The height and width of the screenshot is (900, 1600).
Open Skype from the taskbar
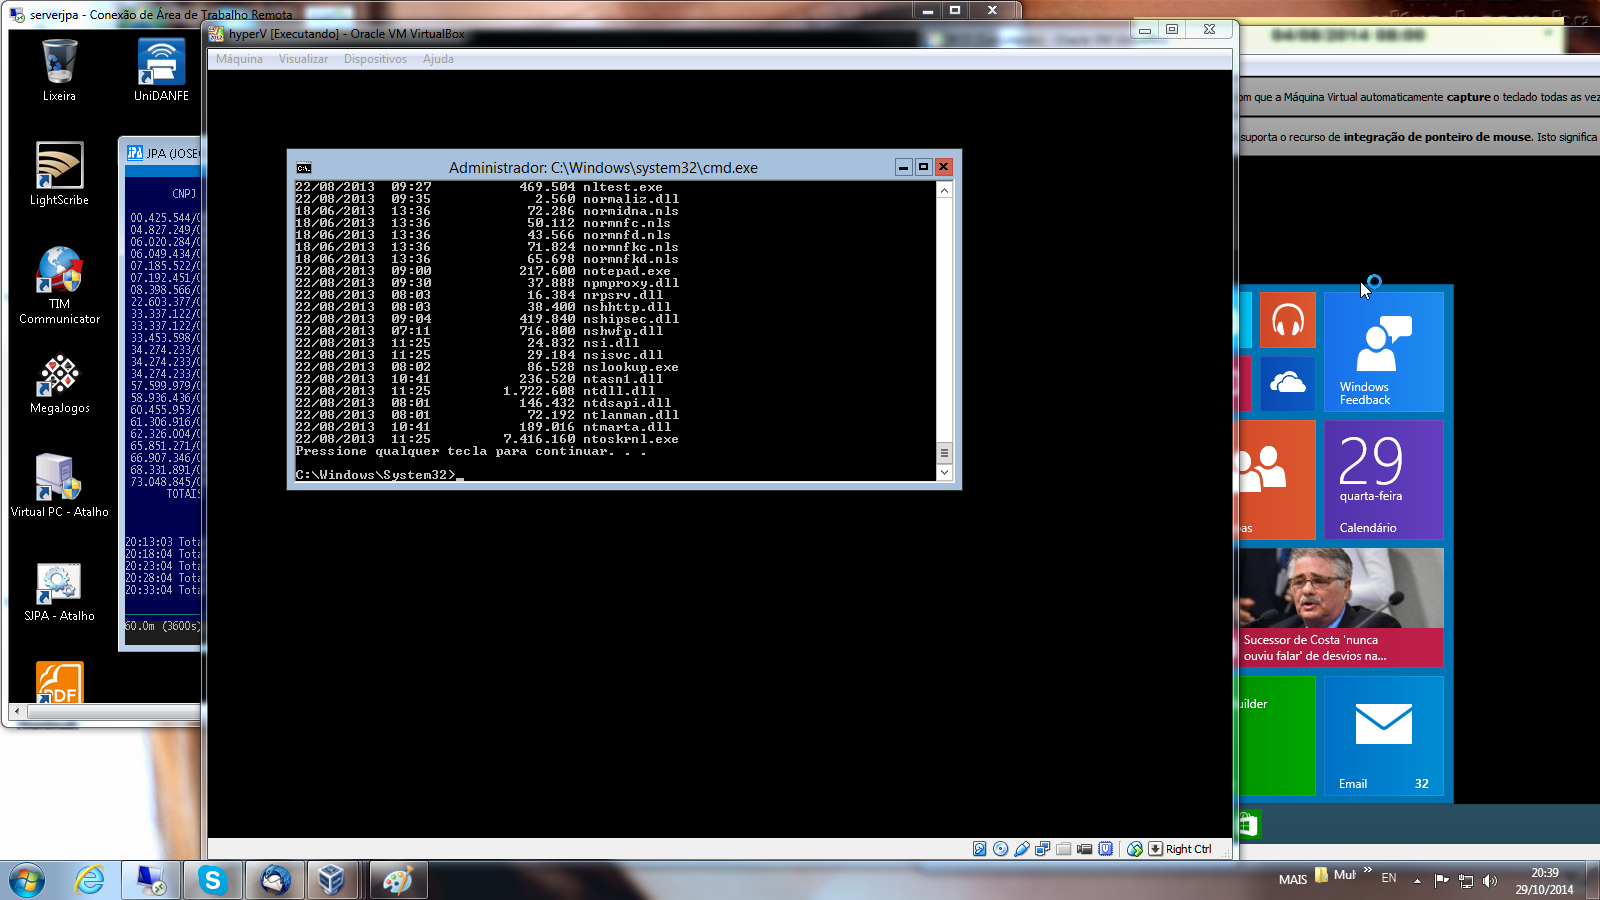pos(212,880)
